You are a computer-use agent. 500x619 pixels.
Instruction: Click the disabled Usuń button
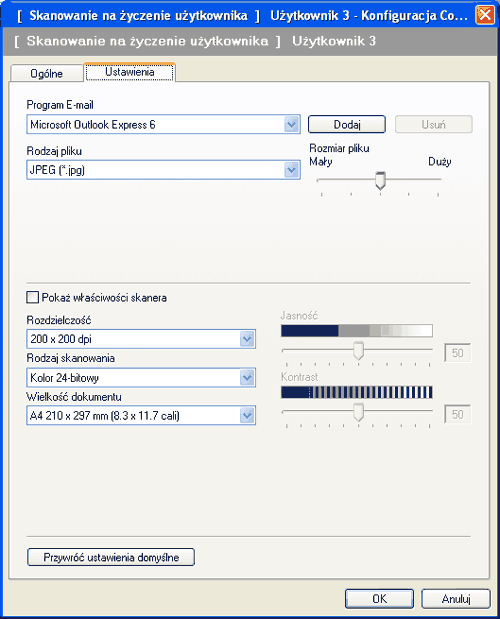point(433,124)
